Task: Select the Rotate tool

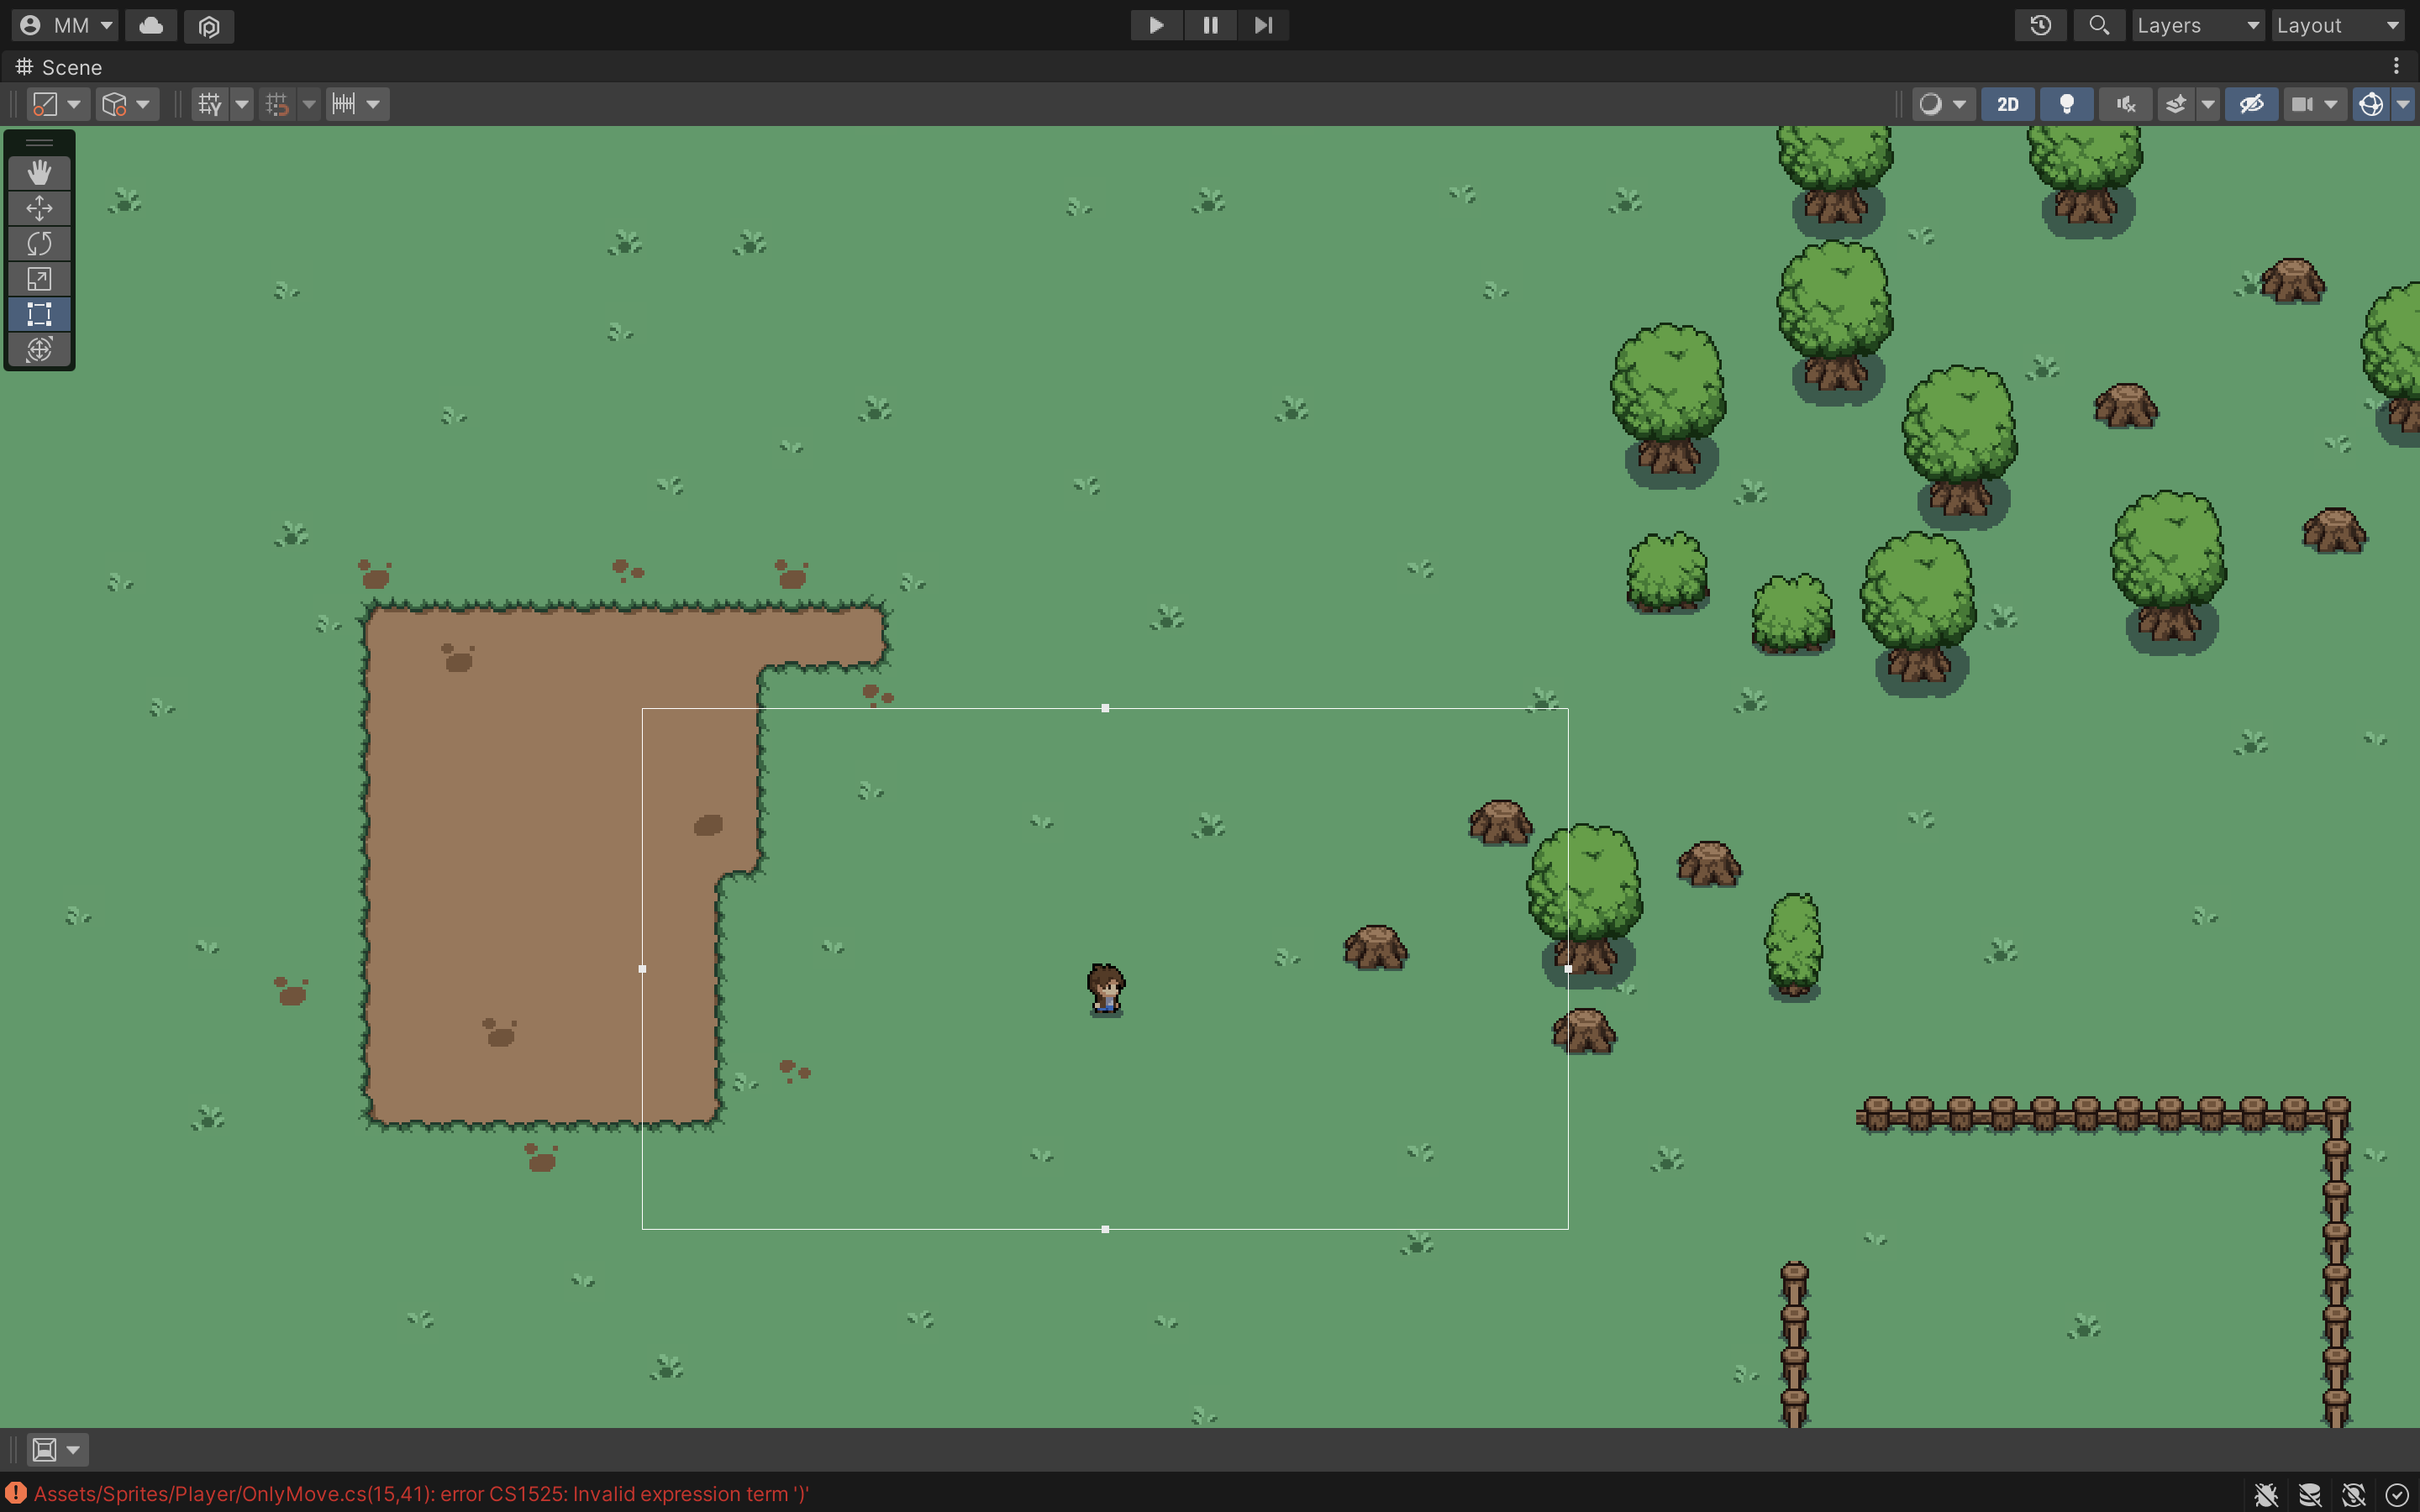Action: (x=39, y=243)
